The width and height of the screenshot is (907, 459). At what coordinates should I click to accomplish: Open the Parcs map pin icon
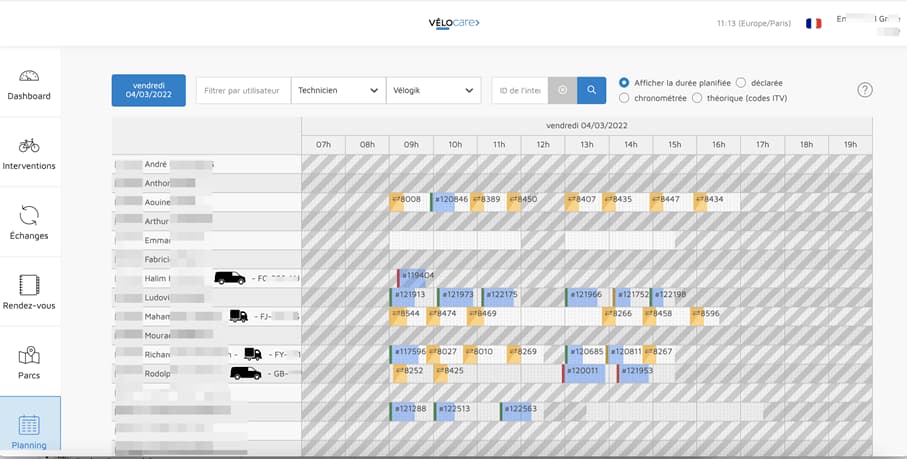tap(29, 355)
